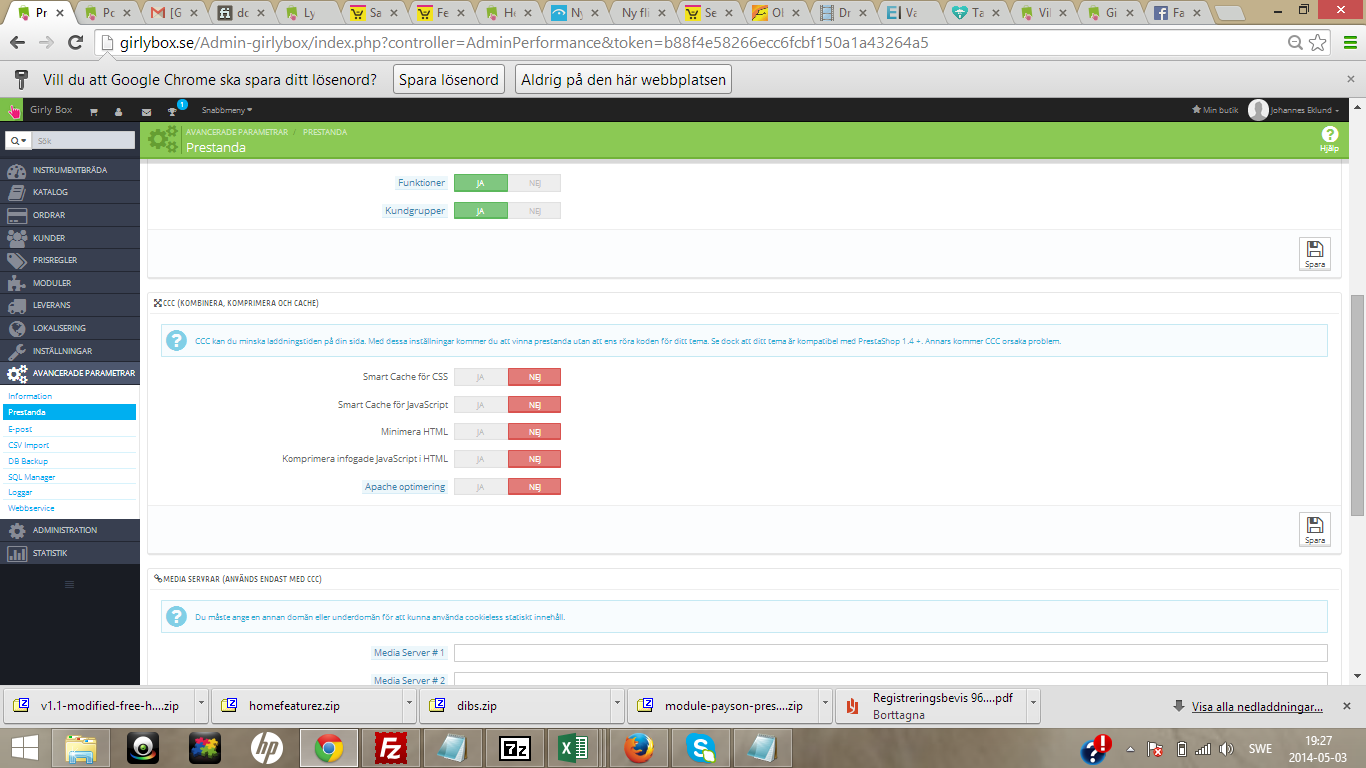Show hidden system tray icons

(1129, 748)
